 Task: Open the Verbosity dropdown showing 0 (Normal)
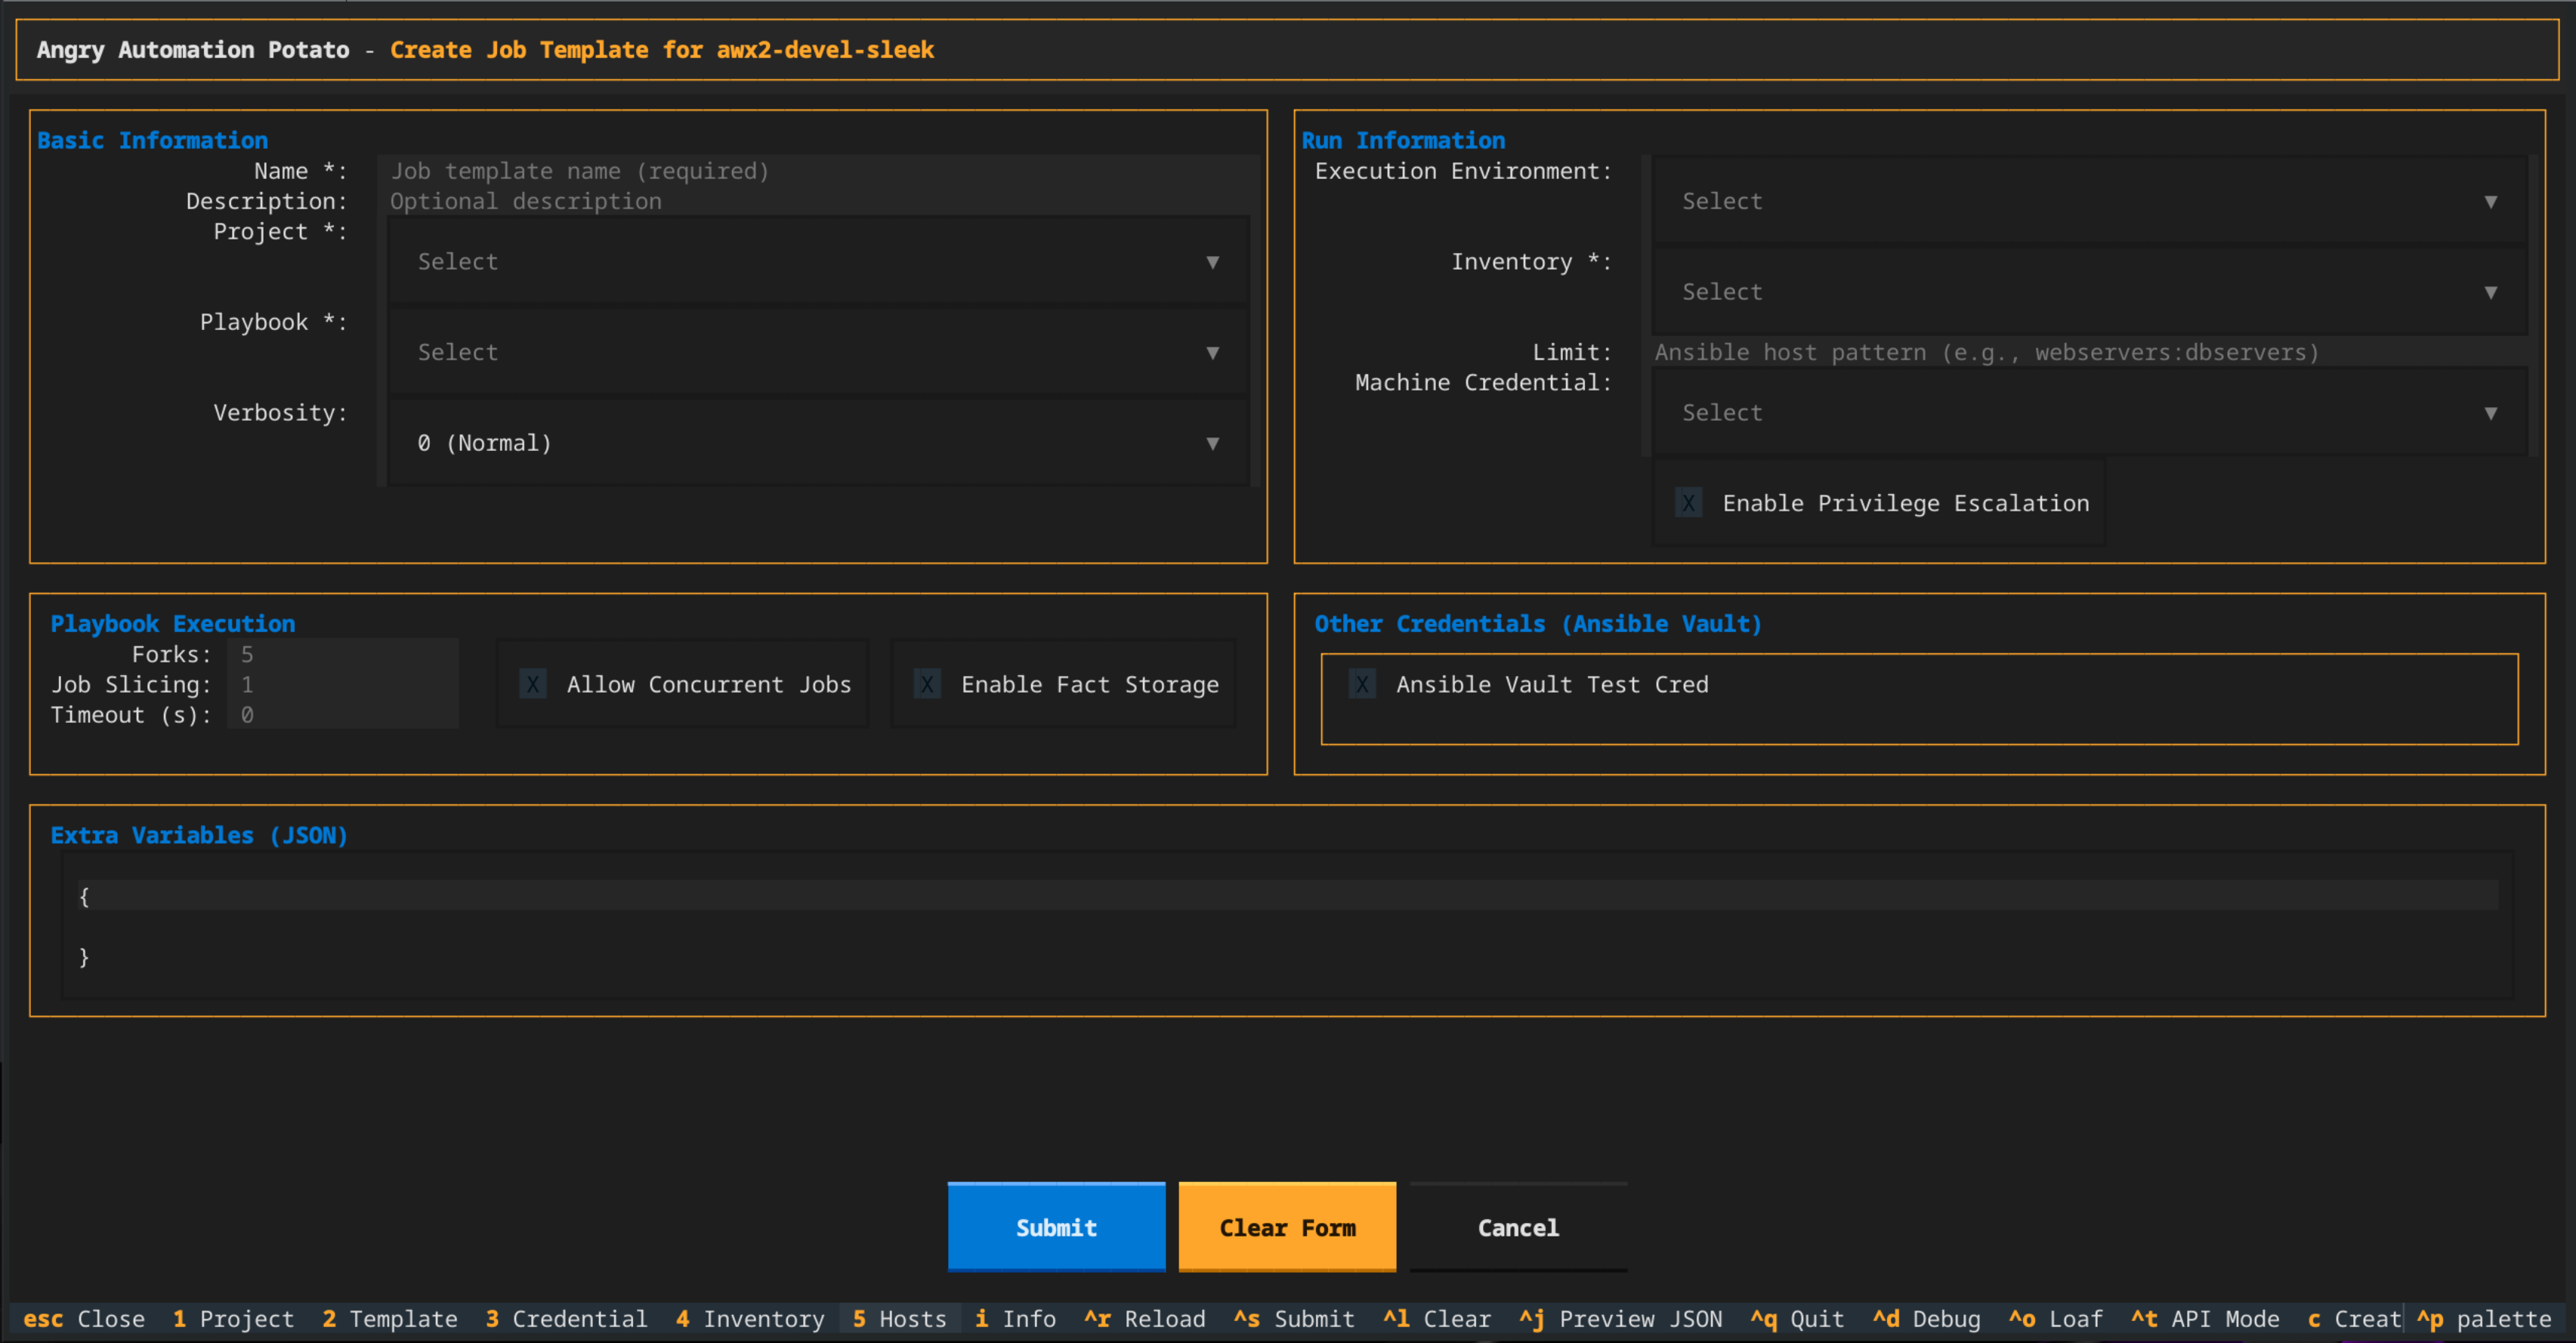pyautogui.click(x=818, y=443)
